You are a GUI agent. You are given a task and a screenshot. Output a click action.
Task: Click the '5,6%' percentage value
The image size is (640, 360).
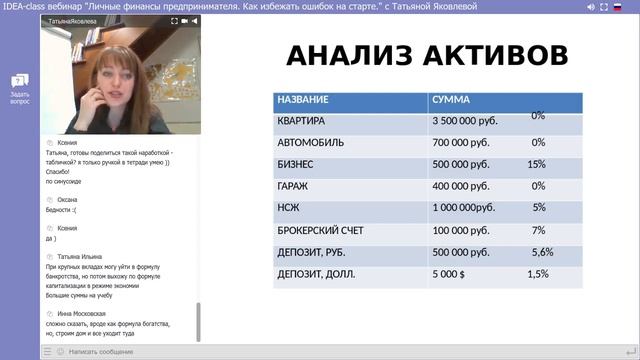542,252
